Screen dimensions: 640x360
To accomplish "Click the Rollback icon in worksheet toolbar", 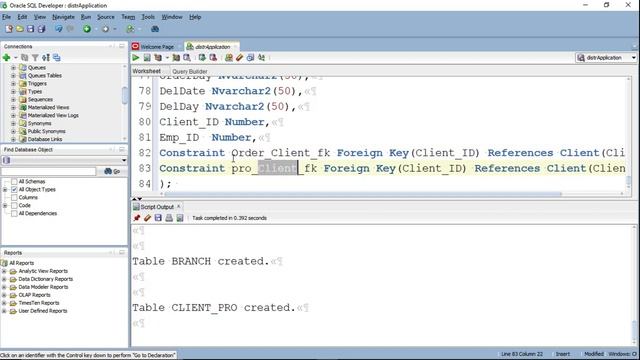I will pyautogui.click(x=213, y=58).
